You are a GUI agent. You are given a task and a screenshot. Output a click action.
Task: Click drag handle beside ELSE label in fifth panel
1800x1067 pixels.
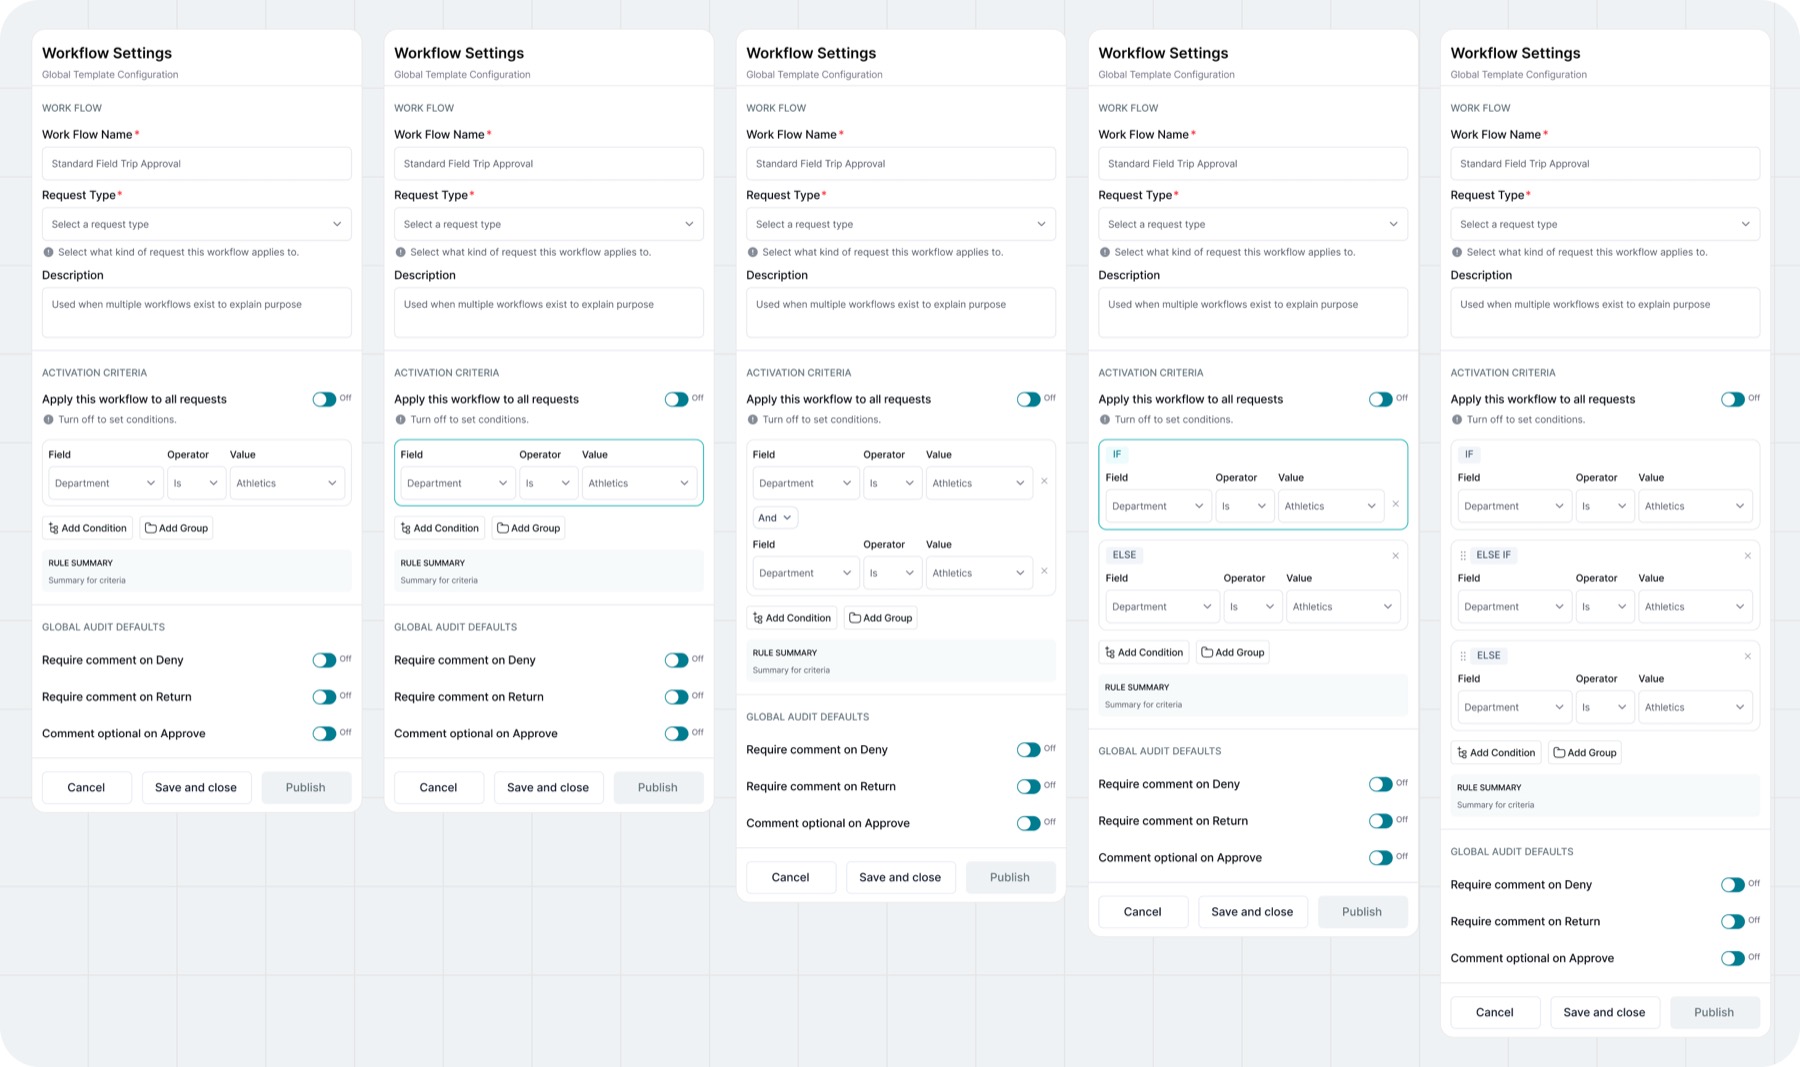(1463, 656)
